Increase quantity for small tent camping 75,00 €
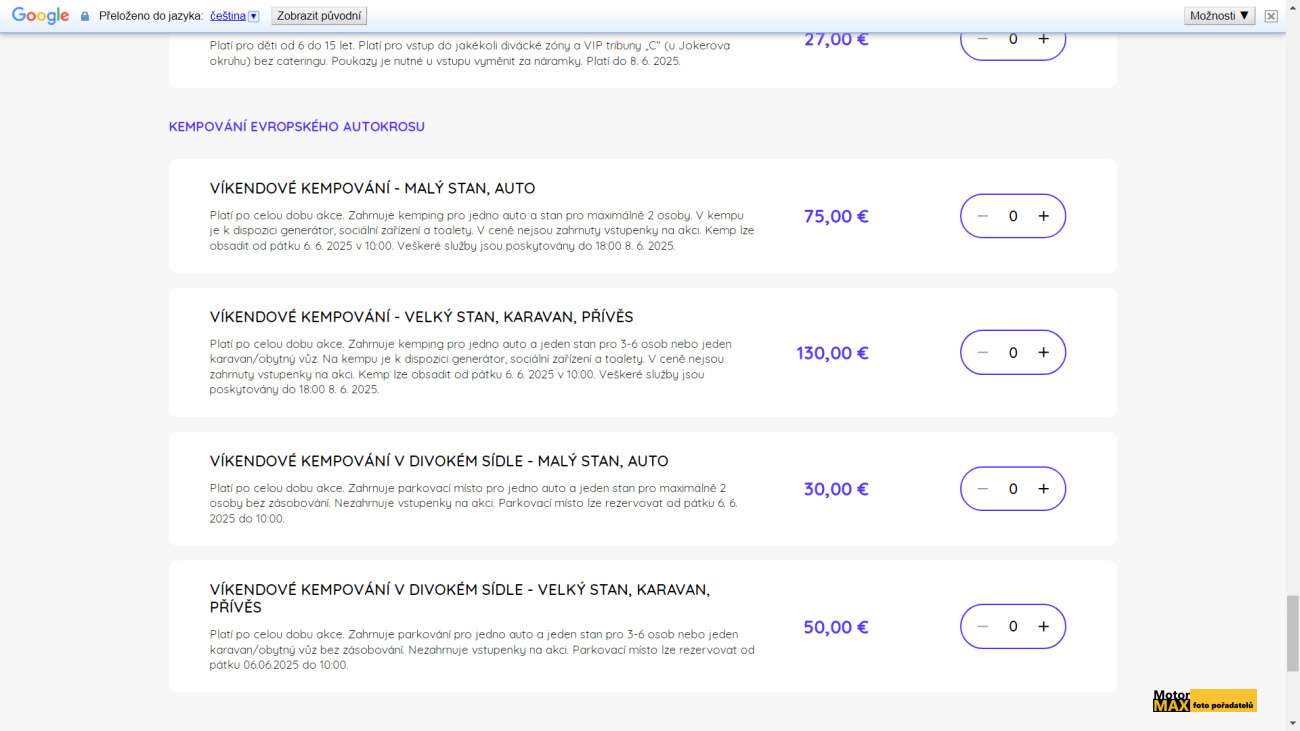1300x731 pixels. [1043, 216]
